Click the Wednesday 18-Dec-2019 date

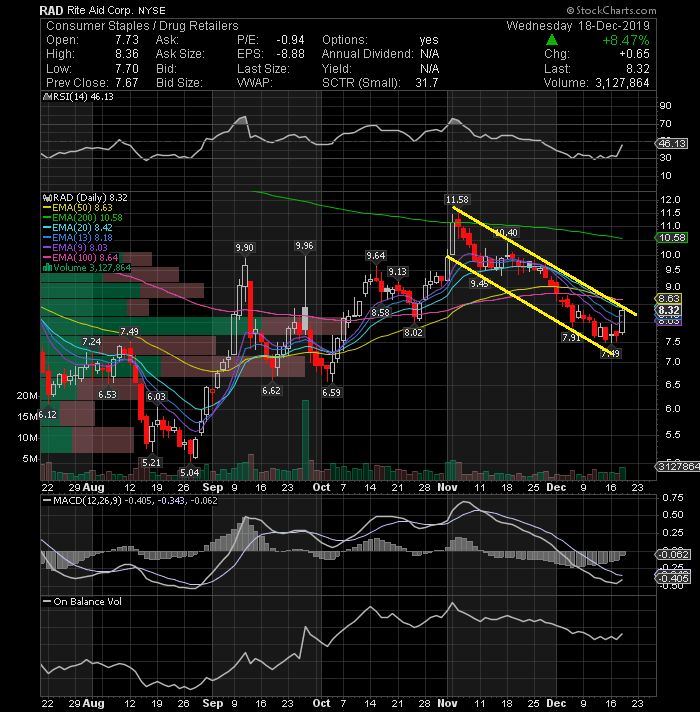[578, 26]
